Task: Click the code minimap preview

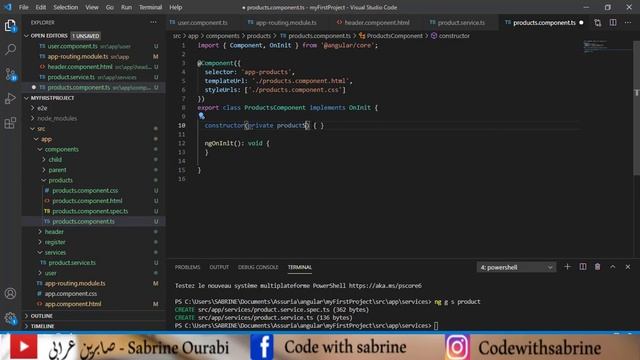Action: (596, 46)
